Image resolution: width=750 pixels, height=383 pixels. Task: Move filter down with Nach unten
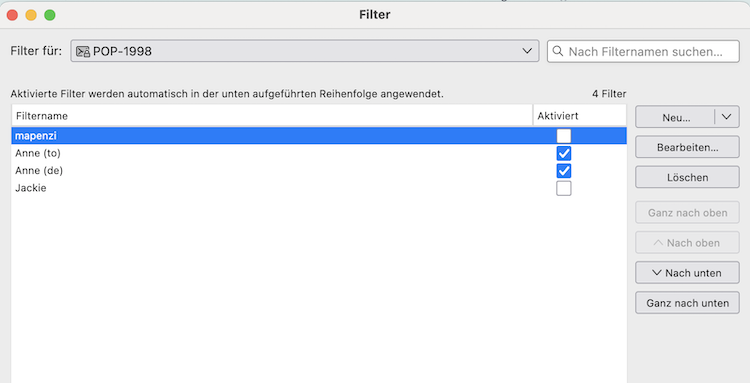[x=687, y=273]
